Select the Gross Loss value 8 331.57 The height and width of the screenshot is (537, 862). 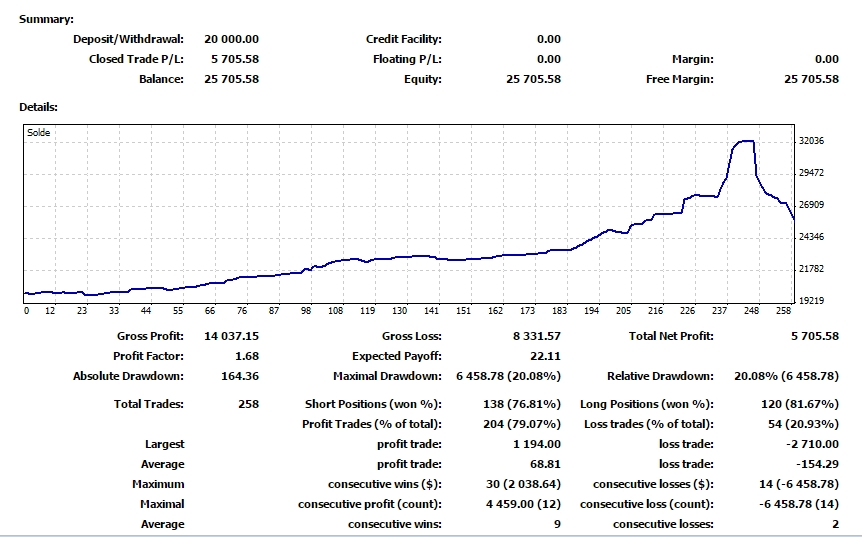coord(537,336)
